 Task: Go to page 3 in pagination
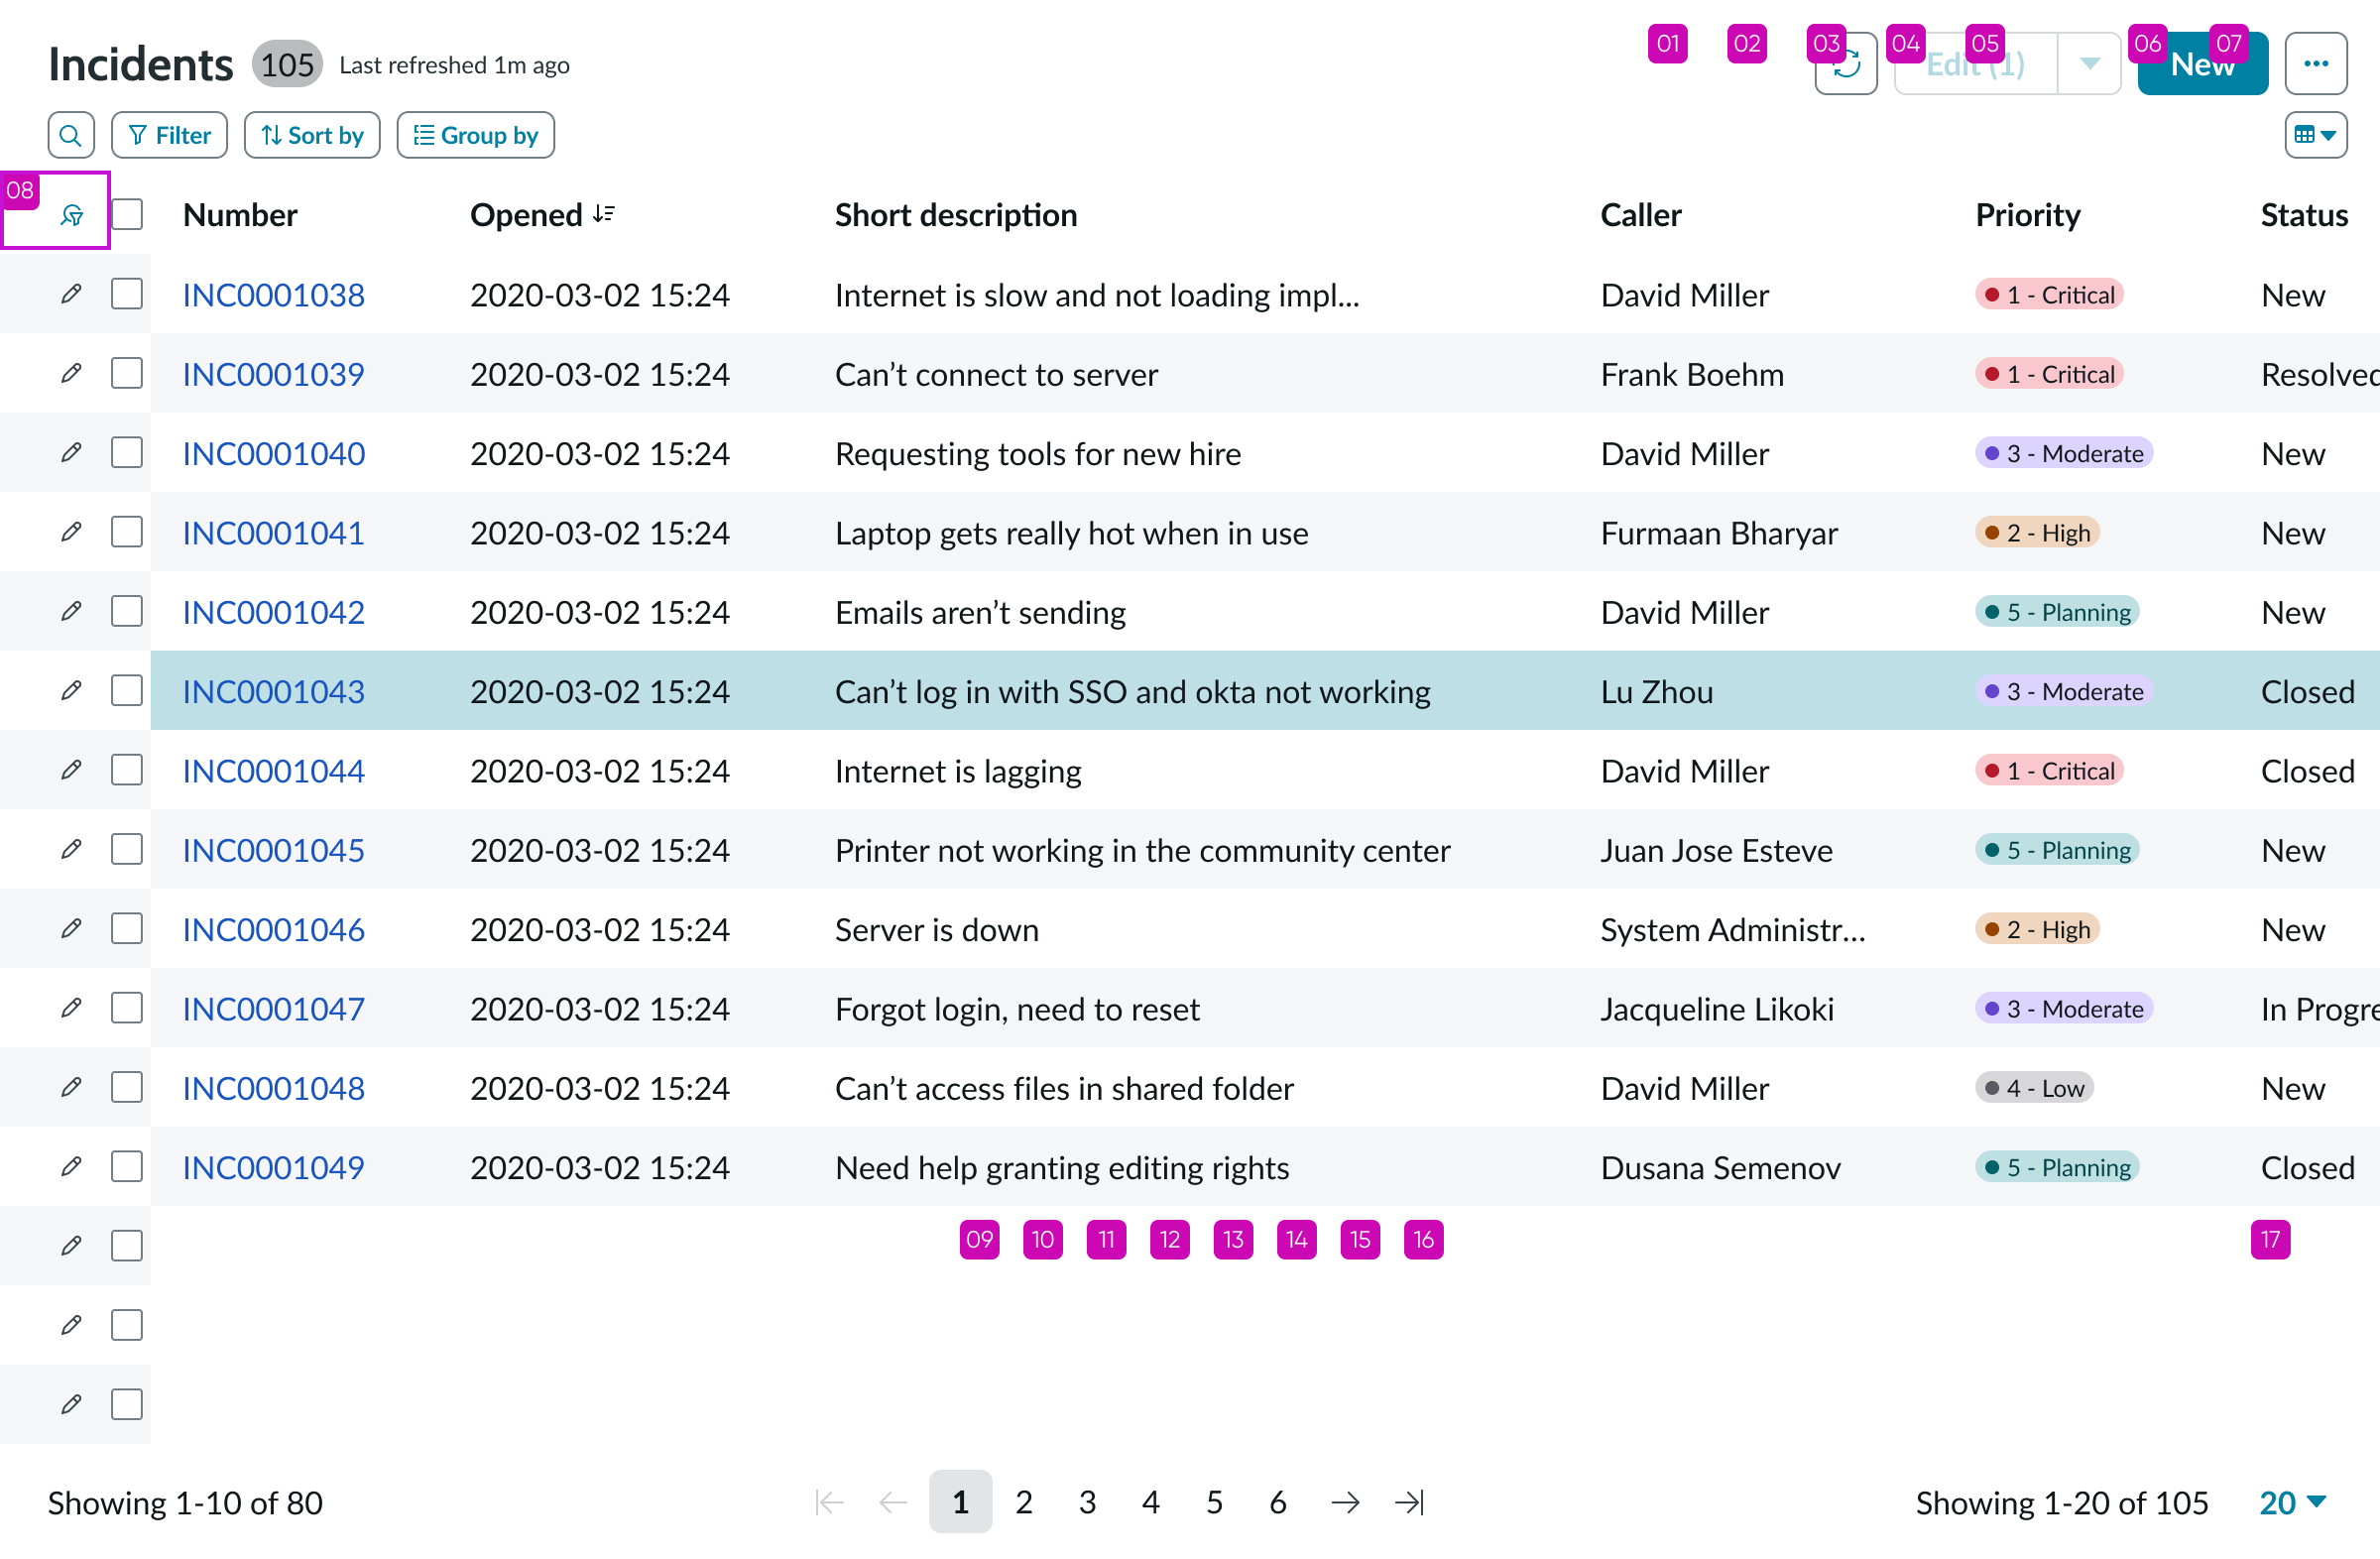point(1087,1501)
